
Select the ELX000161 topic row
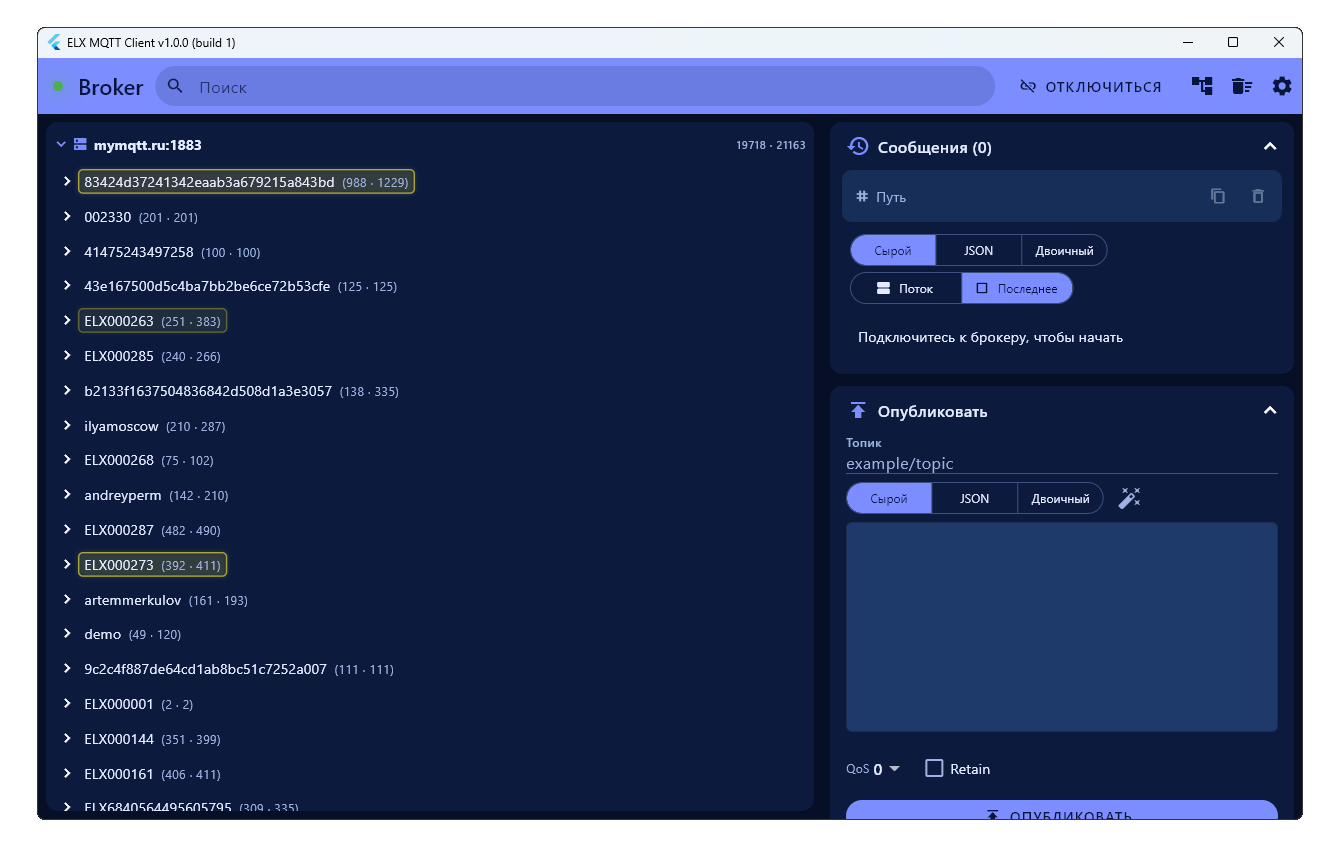[152, 774]
